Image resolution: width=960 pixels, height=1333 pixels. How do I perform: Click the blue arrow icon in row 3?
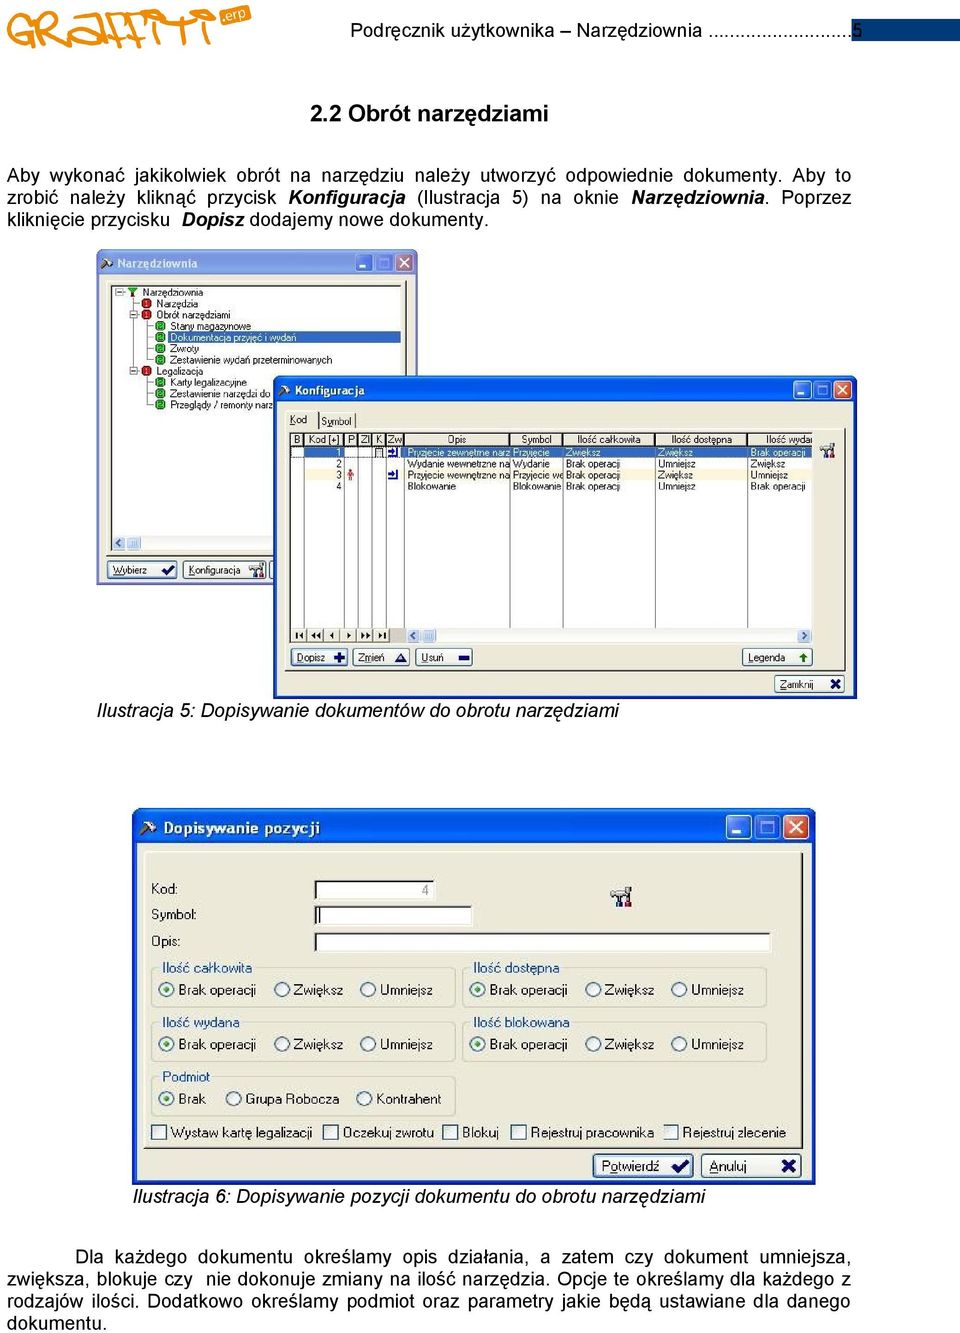[x=392, y=475]
